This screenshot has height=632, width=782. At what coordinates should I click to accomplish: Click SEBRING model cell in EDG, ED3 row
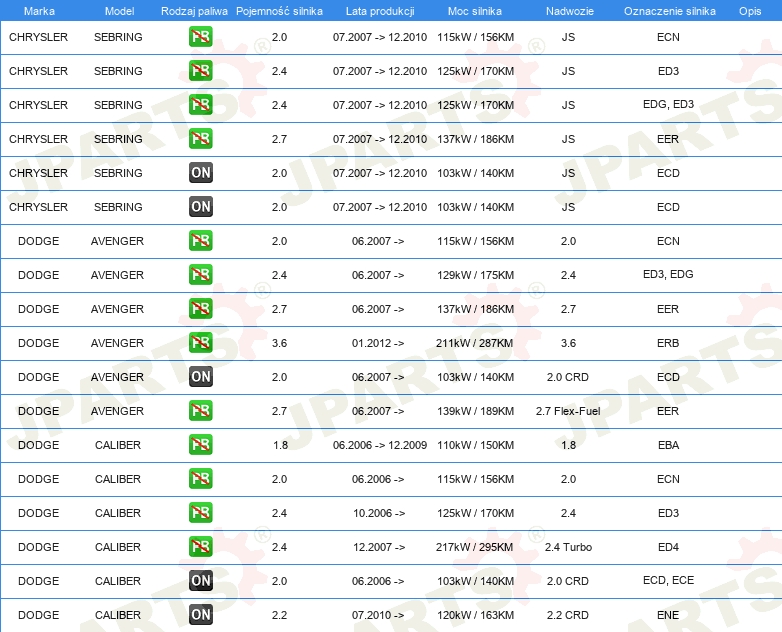[118, 105]
